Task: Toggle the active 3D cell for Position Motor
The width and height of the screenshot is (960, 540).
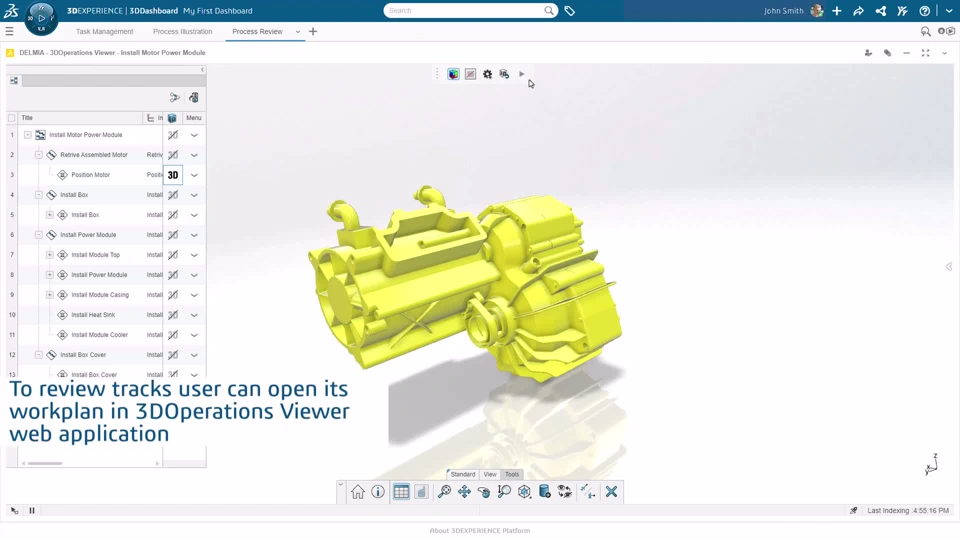Action: coord(173,175)
